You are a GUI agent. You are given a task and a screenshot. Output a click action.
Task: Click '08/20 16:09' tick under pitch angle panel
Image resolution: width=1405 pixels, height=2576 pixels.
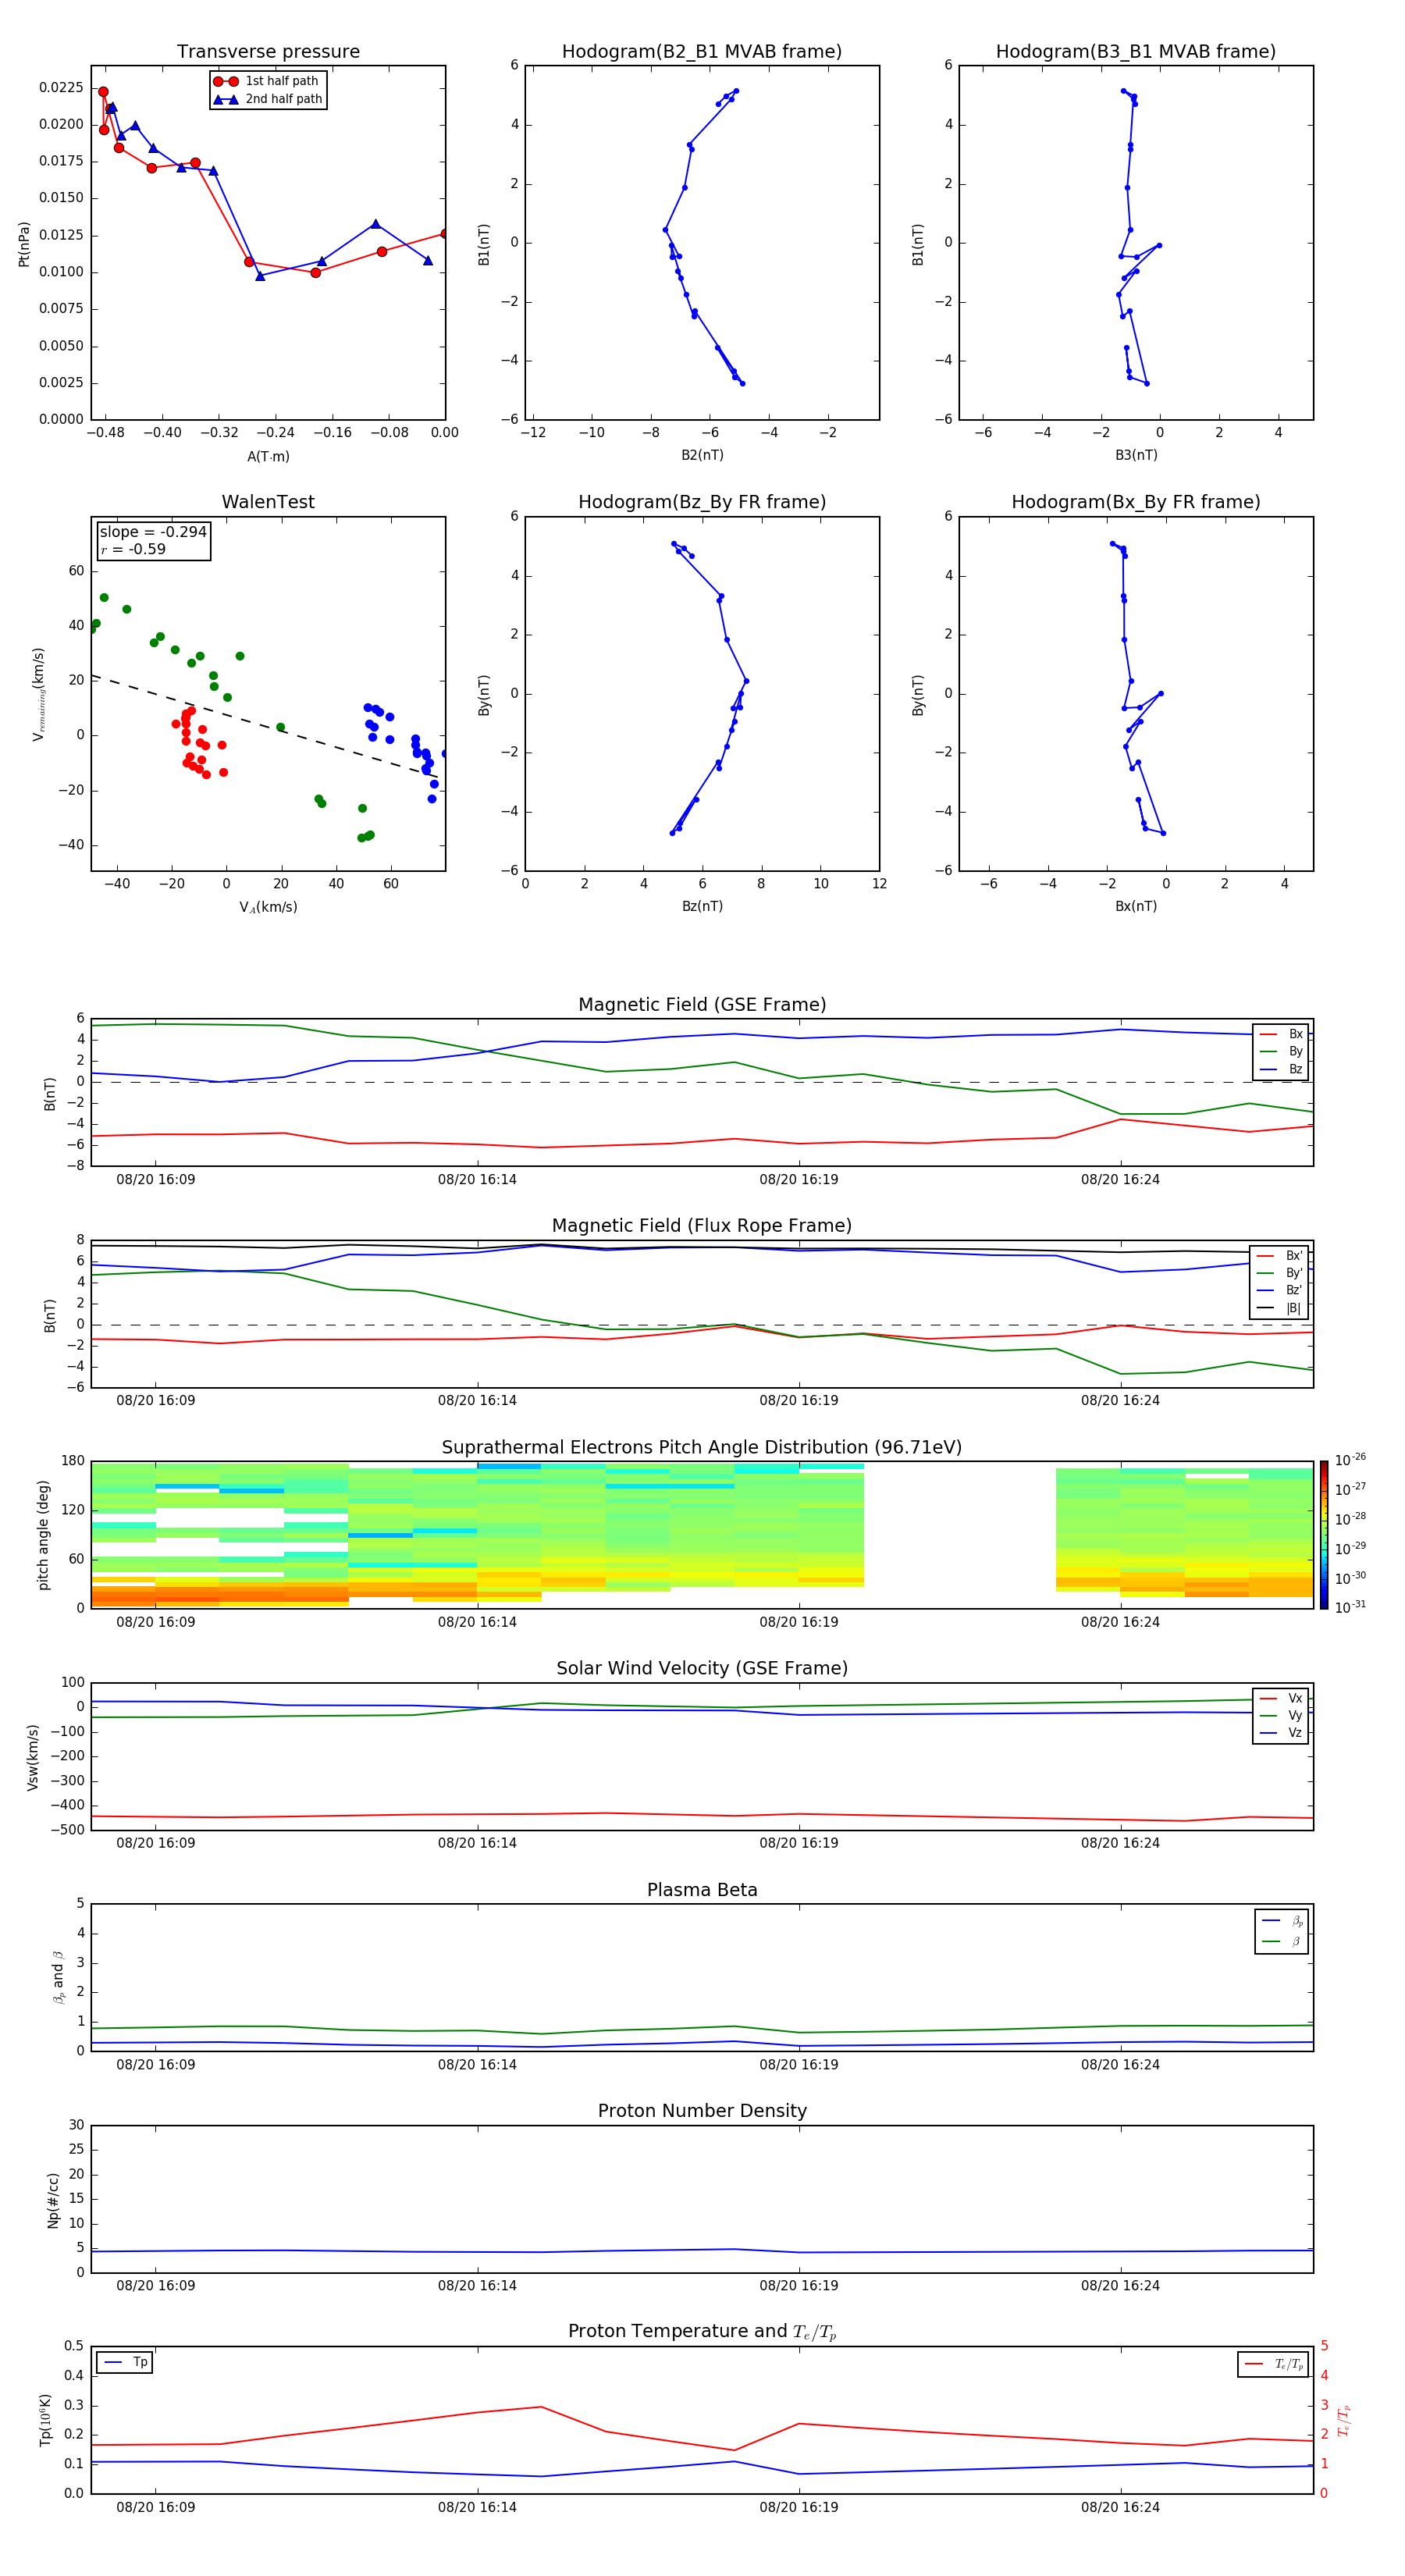pos(156,1622)
